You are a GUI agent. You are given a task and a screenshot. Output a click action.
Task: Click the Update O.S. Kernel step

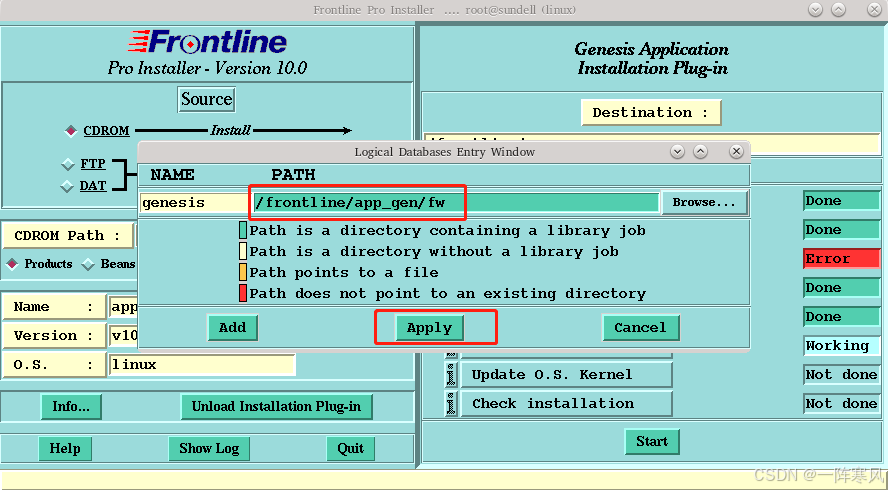point(566,374)
